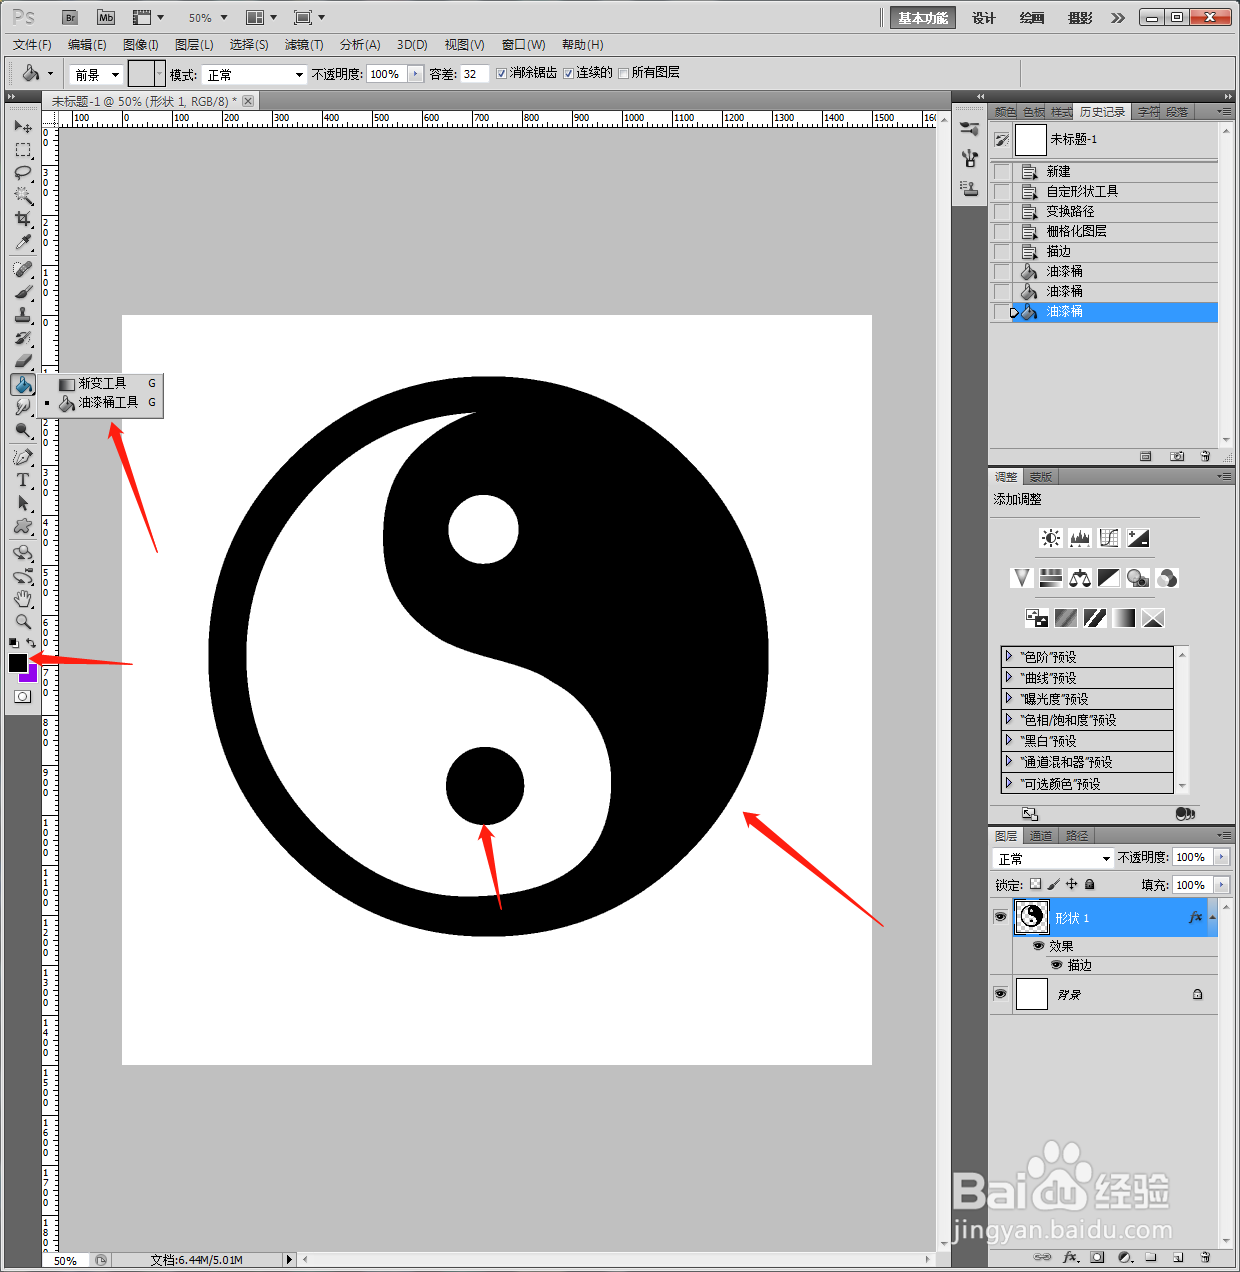1240x1272 pixels.
Task: Toggle visibility of the stroke (描边) effect
Action: click(1057, 965)
